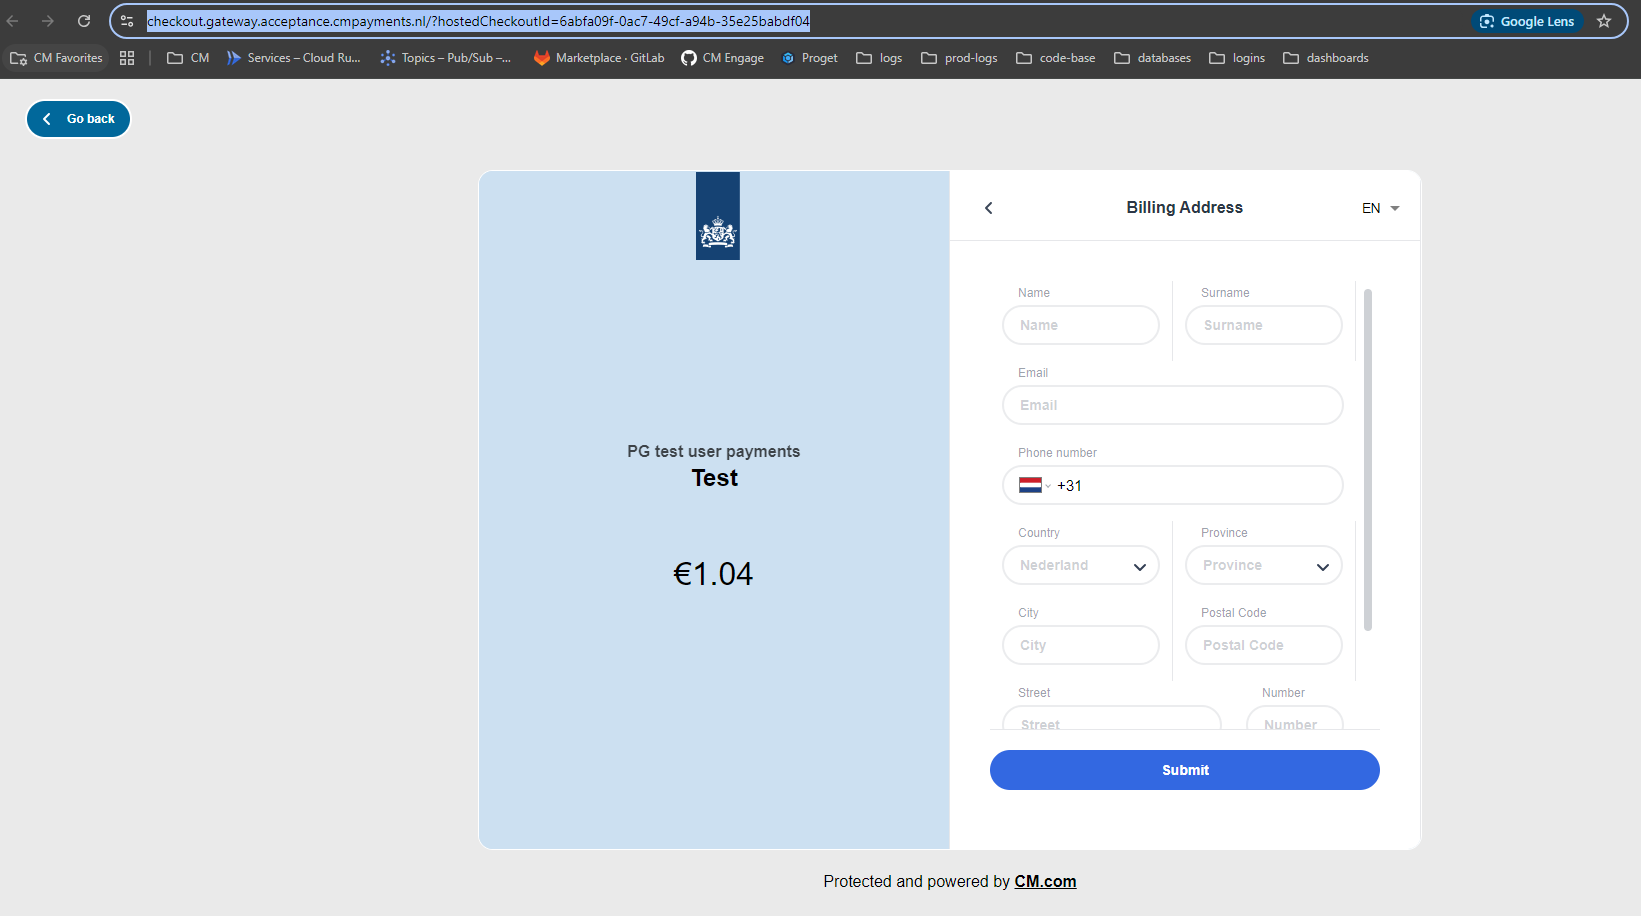The image size is (1641, 916).
Task: Click back chevron beside Billing Address
Action: 989,208
